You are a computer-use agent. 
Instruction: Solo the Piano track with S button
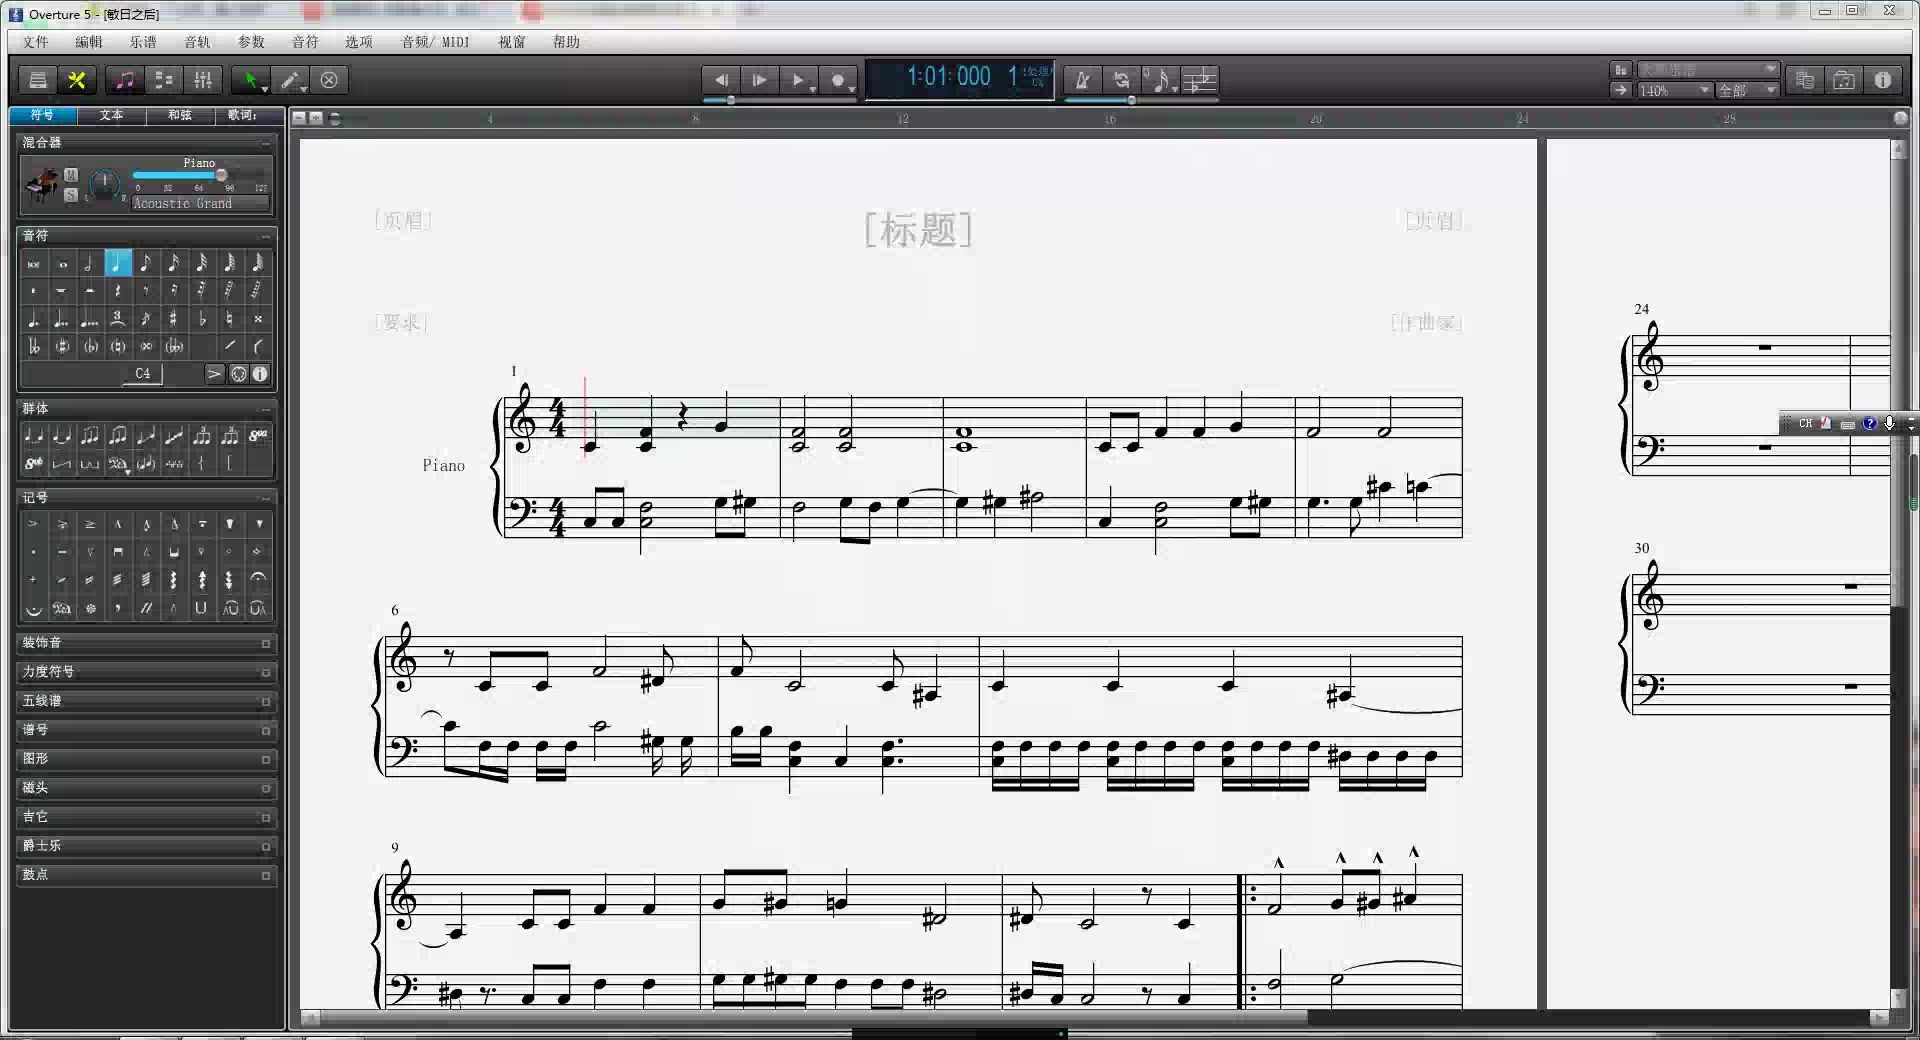[x=71, y=194]
